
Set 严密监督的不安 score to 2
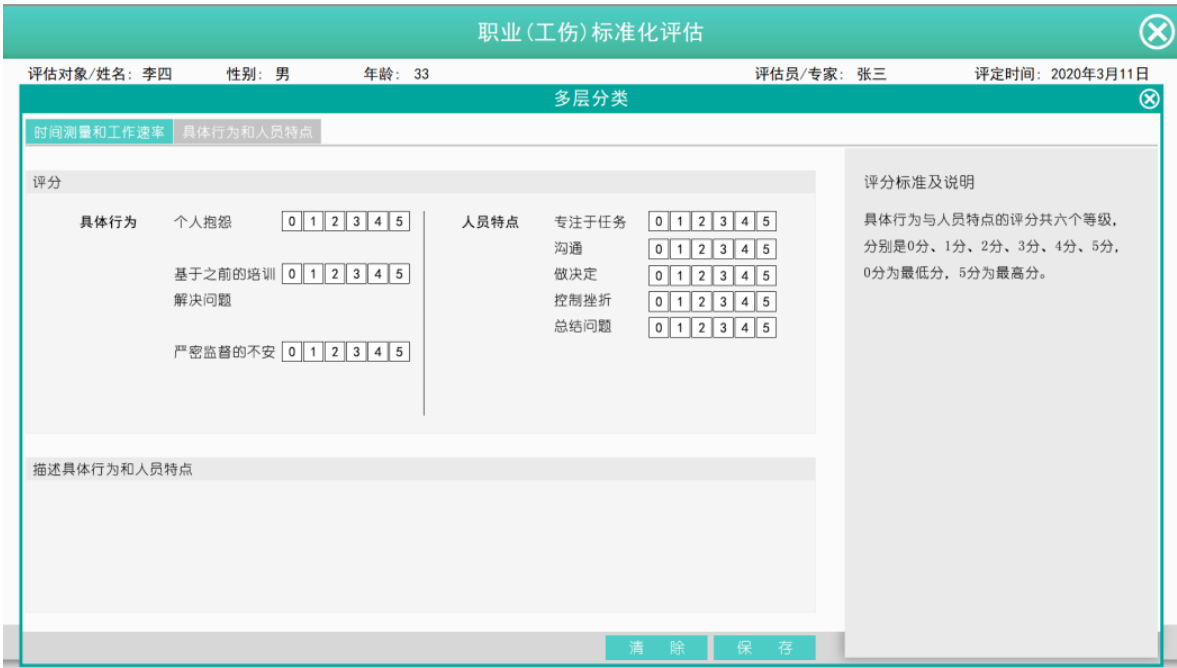pos(335,352)
